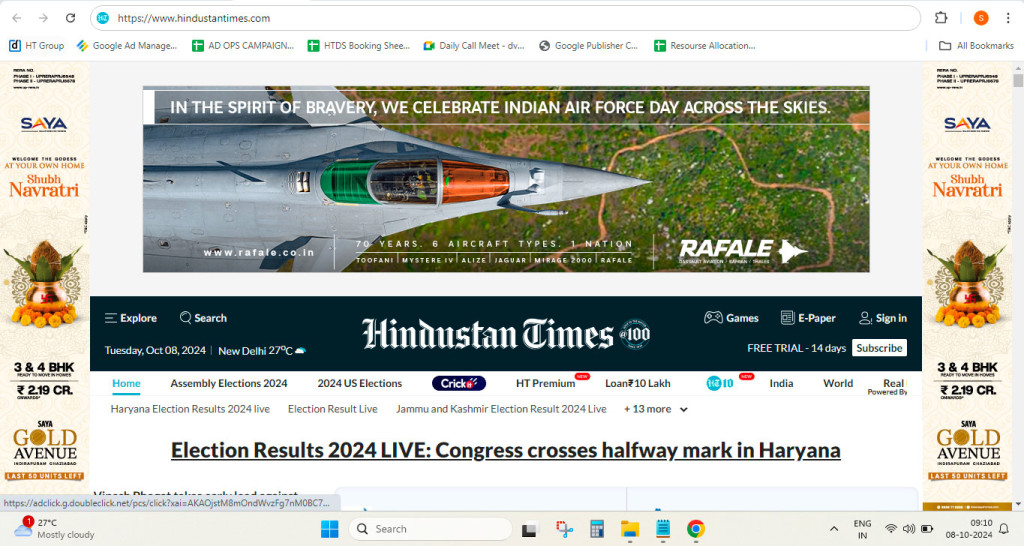This screenshot has height=546, width=1024.
Task: Open the browser extensions puzzle icon
Action: pyautogui.click(x=941, y=18)
